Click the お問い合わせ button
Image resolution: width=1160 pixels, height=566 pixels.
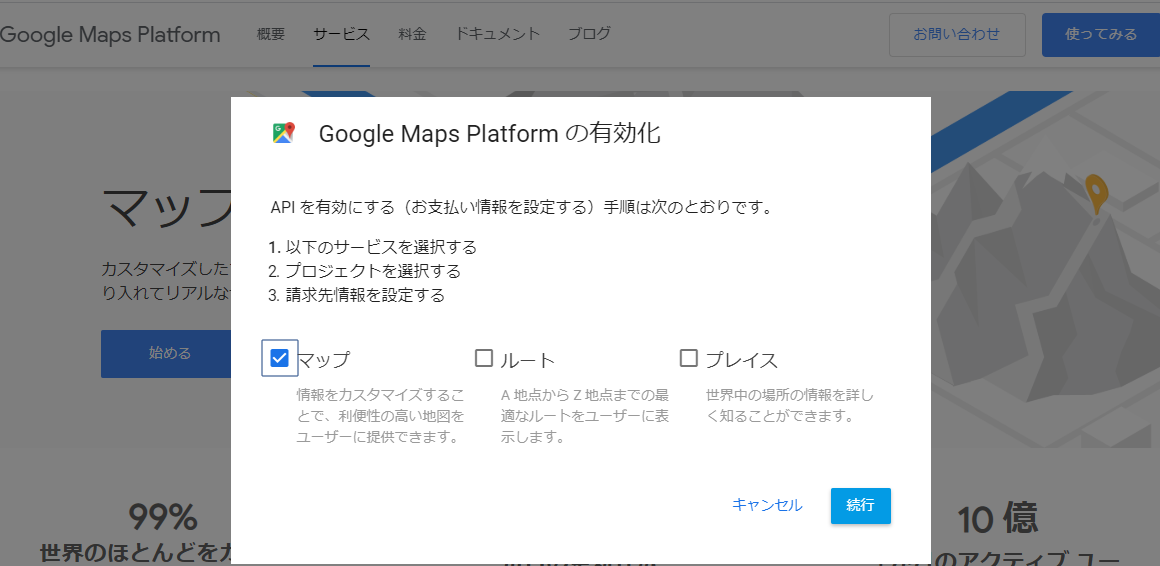[x=957, y=35]
